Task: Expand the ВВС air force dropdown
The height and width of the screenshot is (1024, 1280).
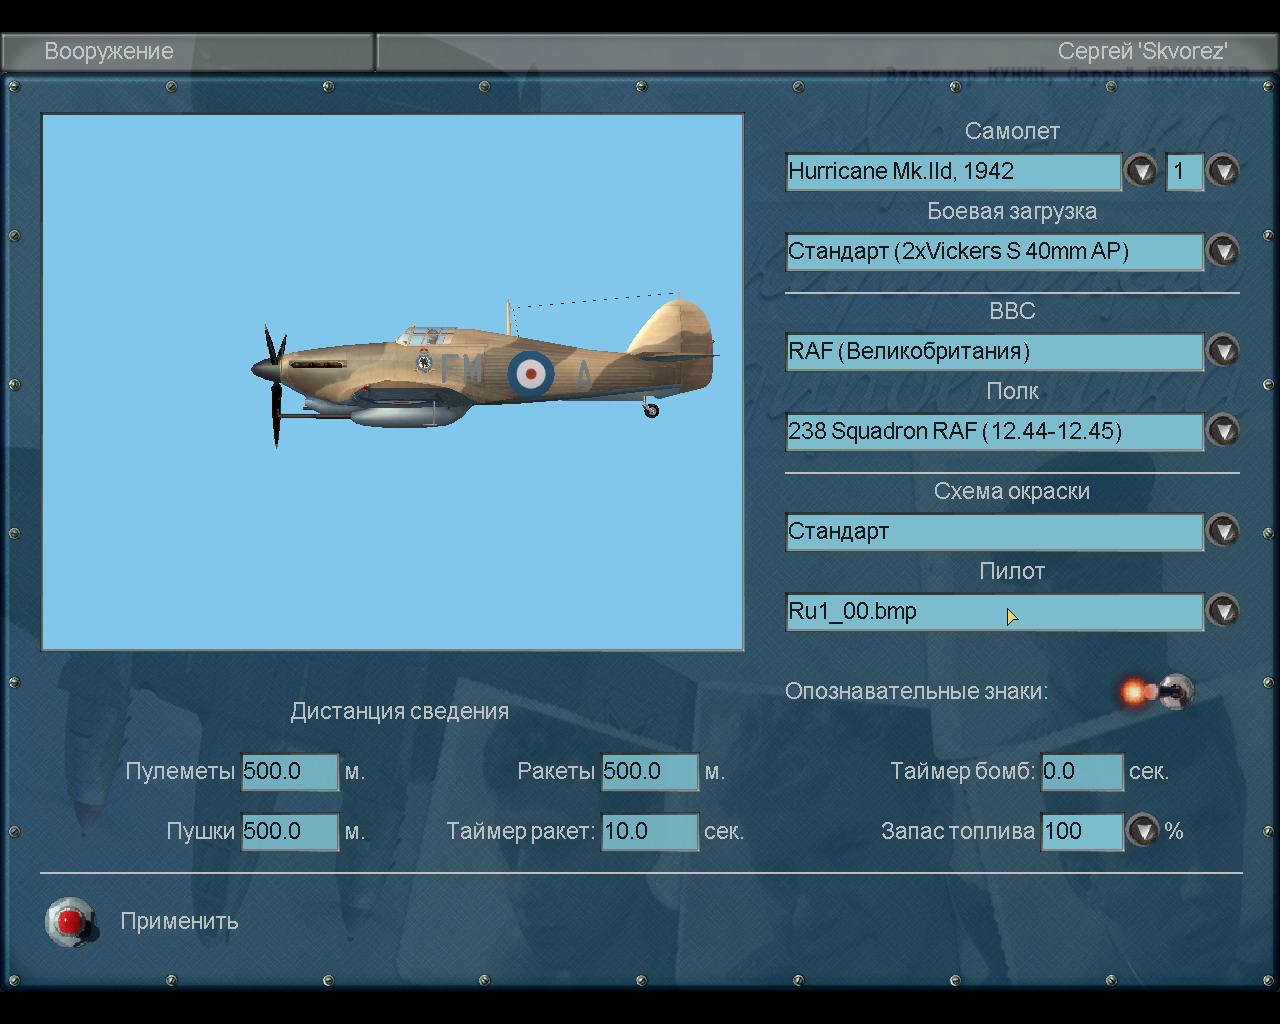Action: pos(1223,351)
